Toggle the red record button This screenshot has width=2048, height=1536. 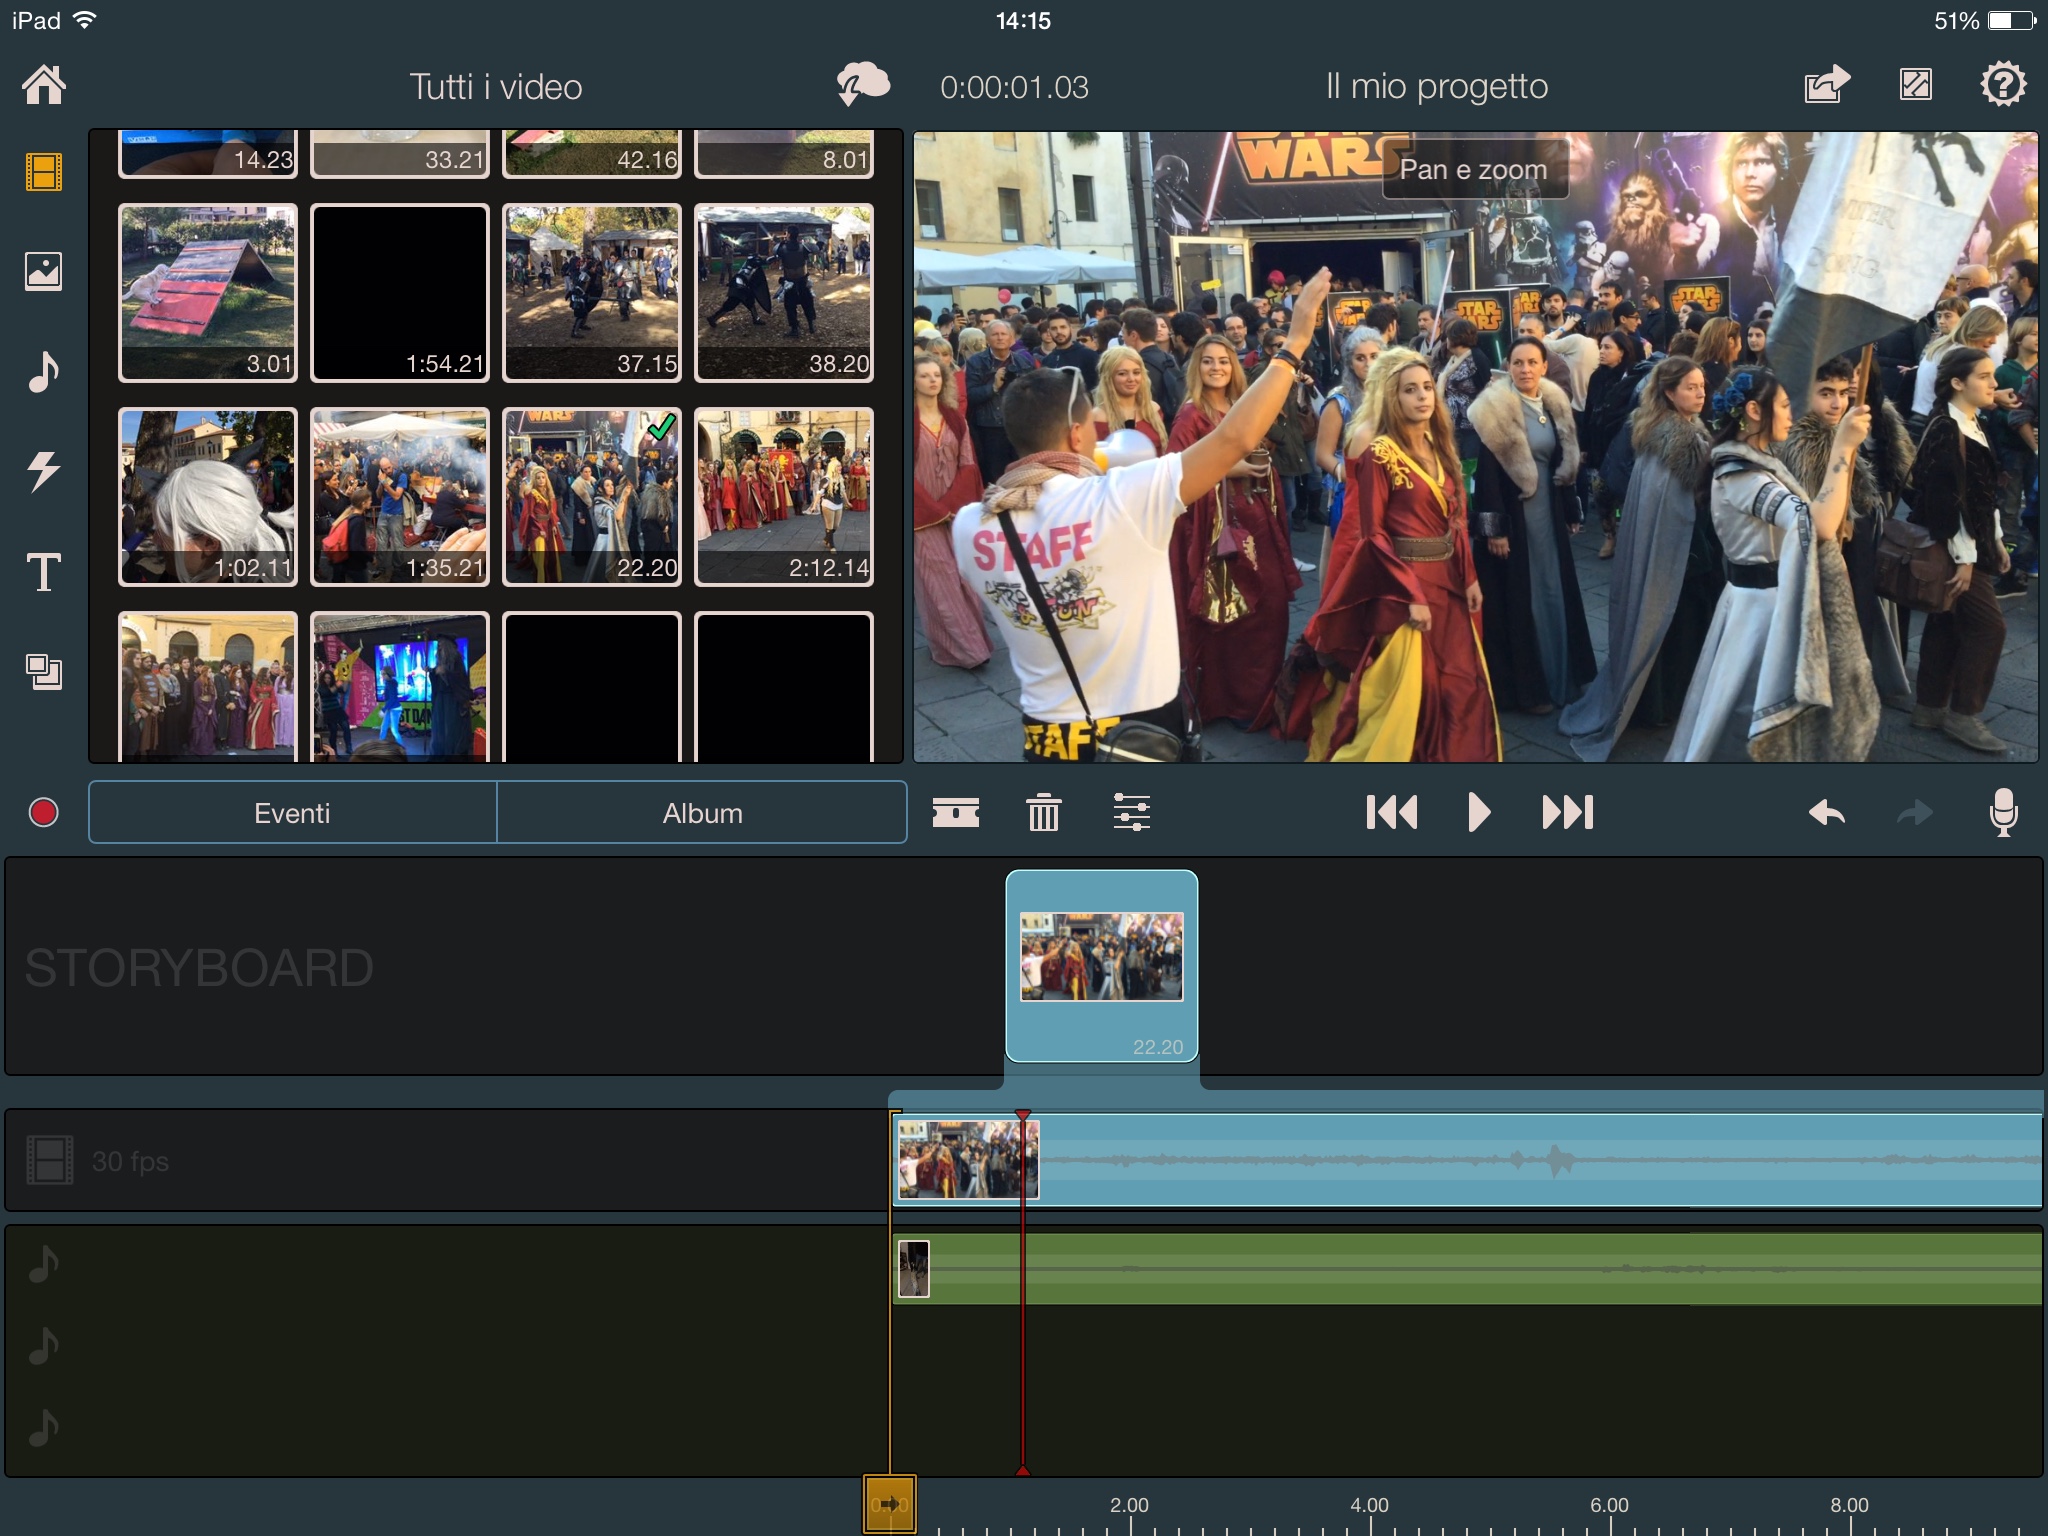pyautogui.click(x=44, y=812)
